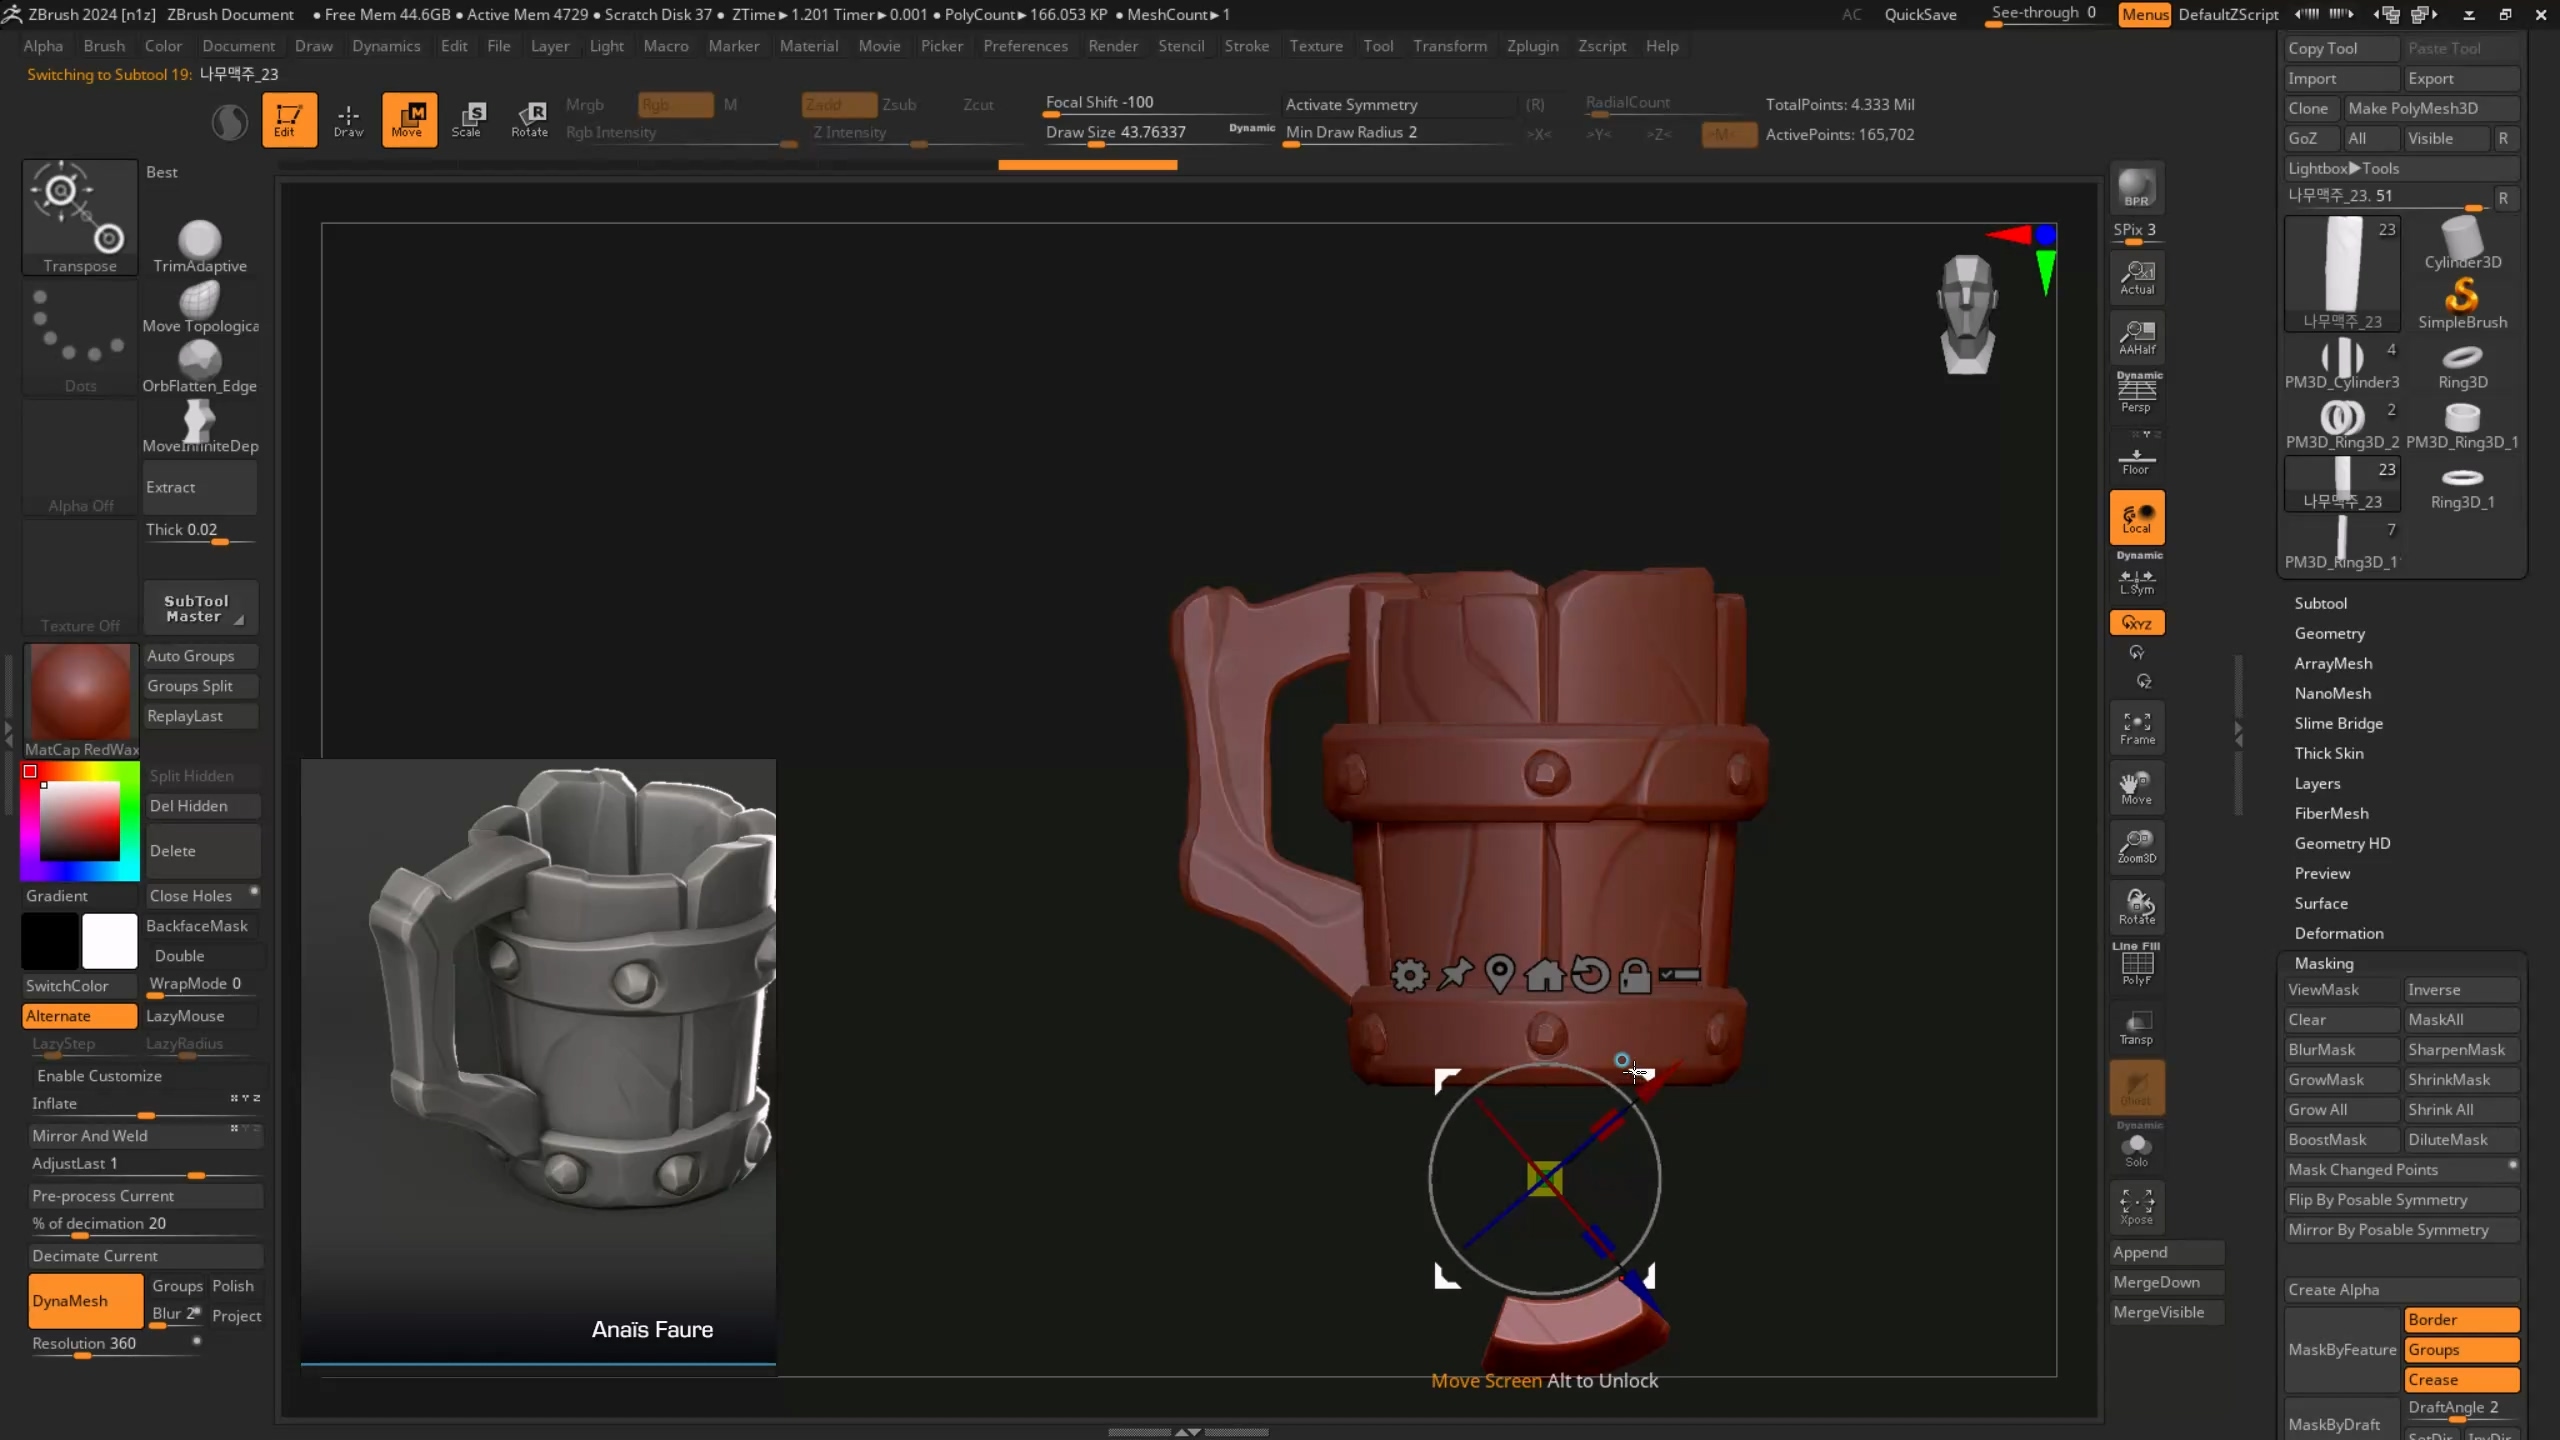Select the Scale transform tool
This screenshot has height=1440, width=2560.
tap(467, 119)
